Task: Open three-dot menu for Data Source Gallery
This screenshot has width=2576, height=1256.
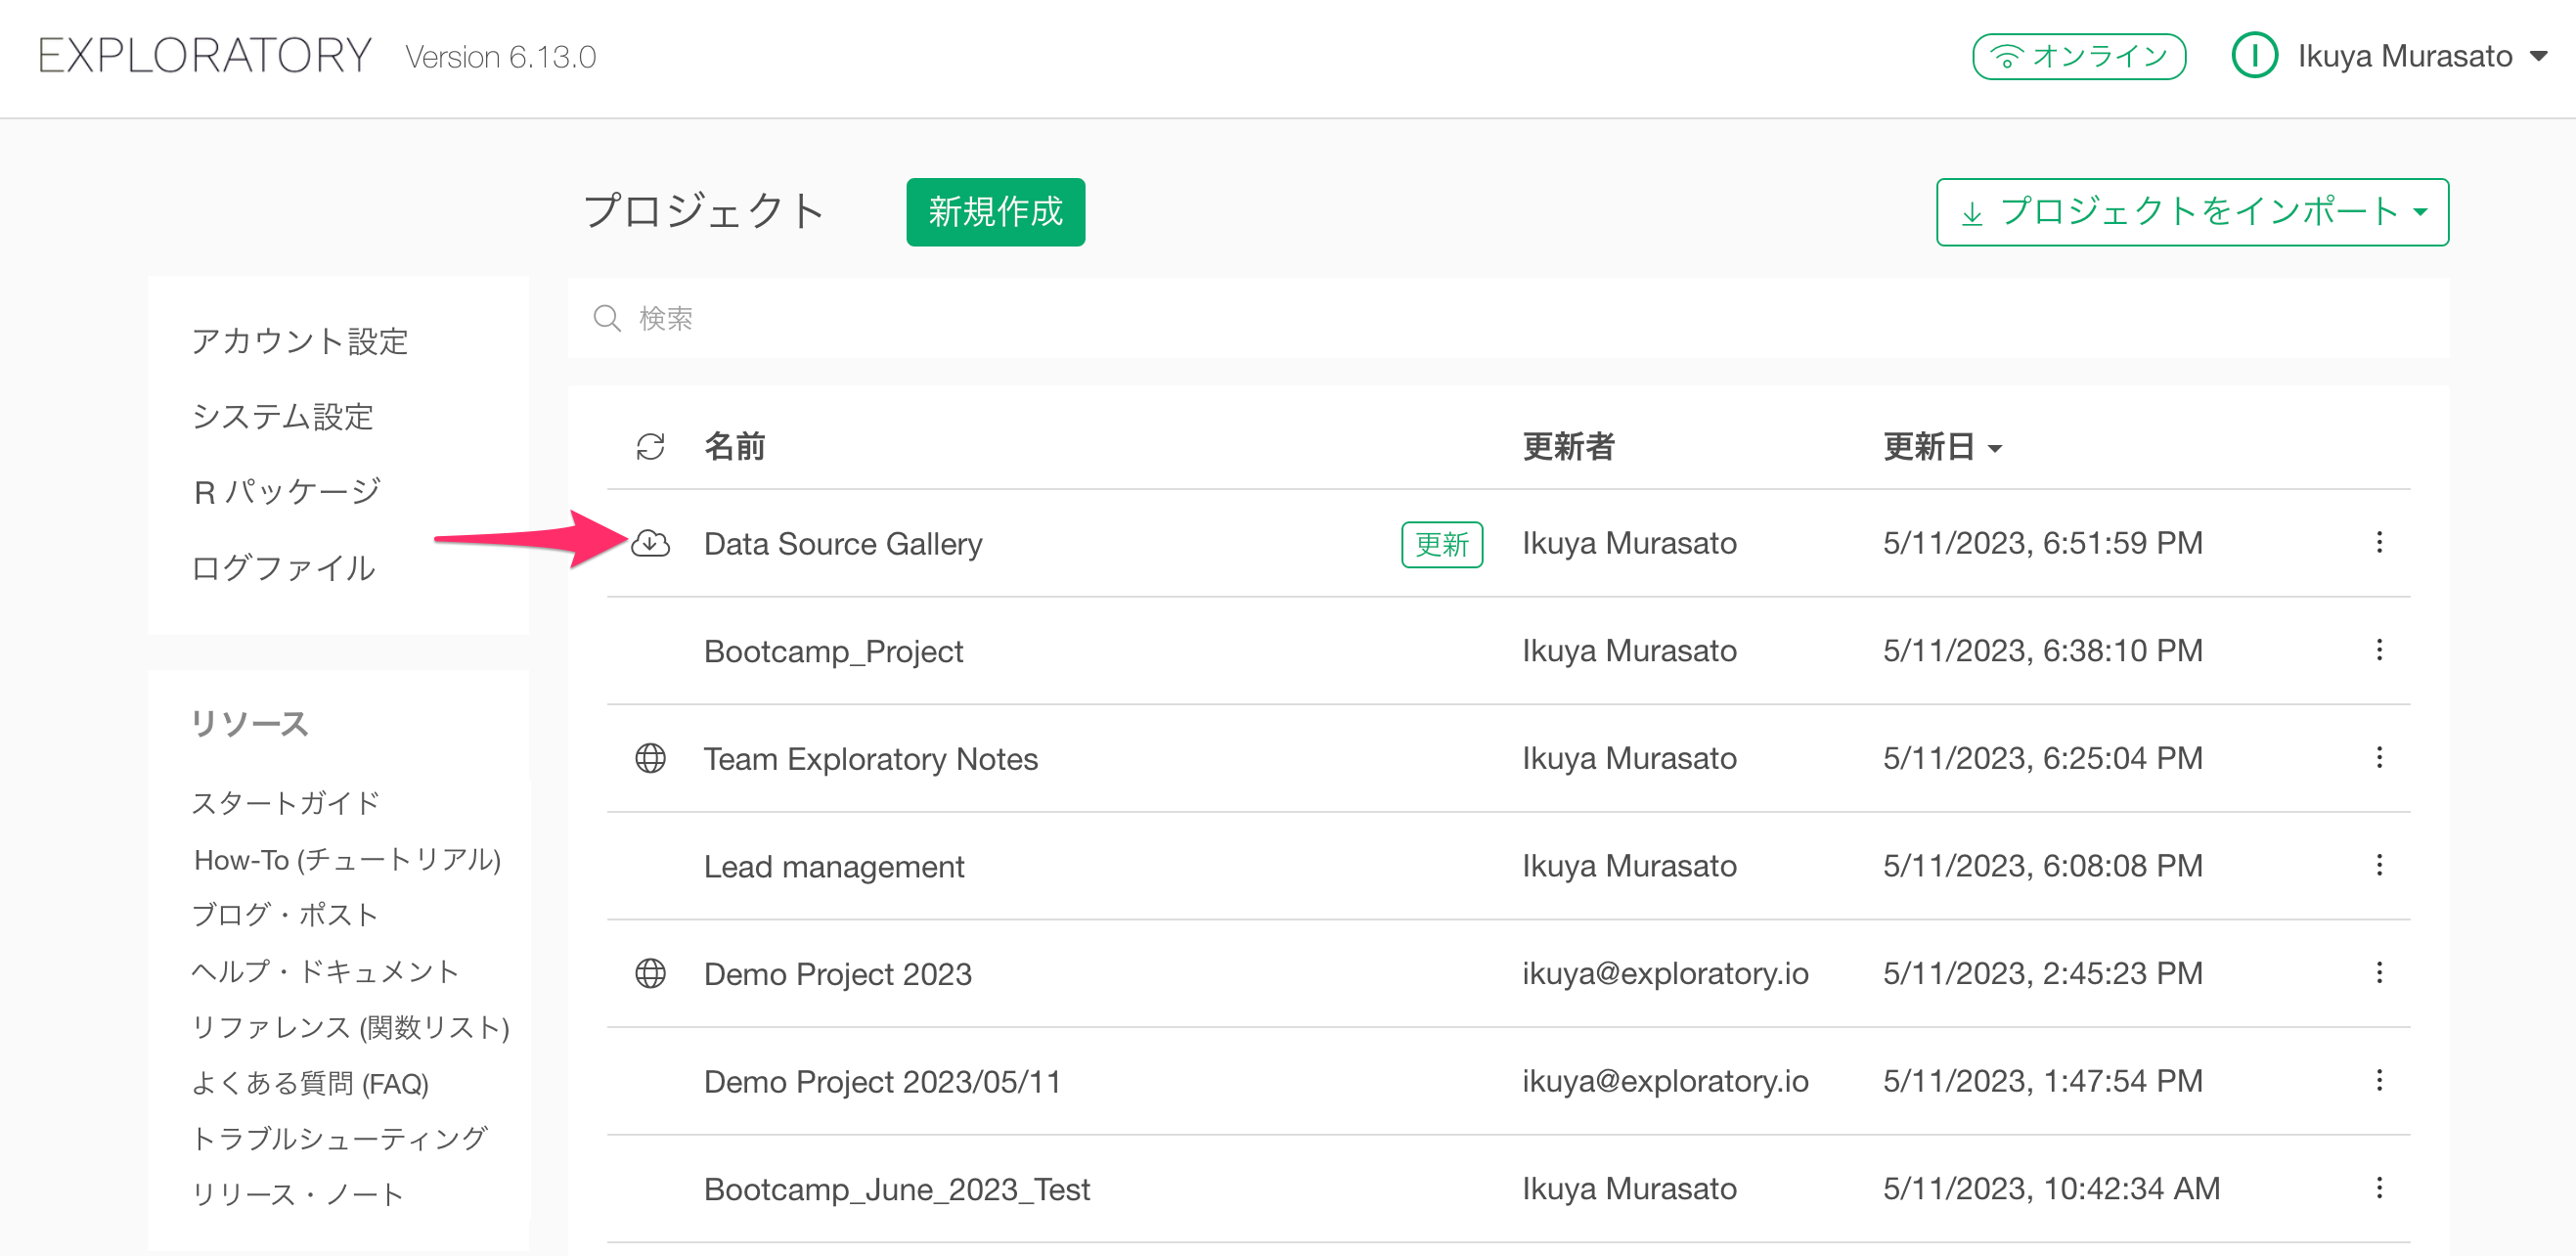Action: [x=2379, y=543]
